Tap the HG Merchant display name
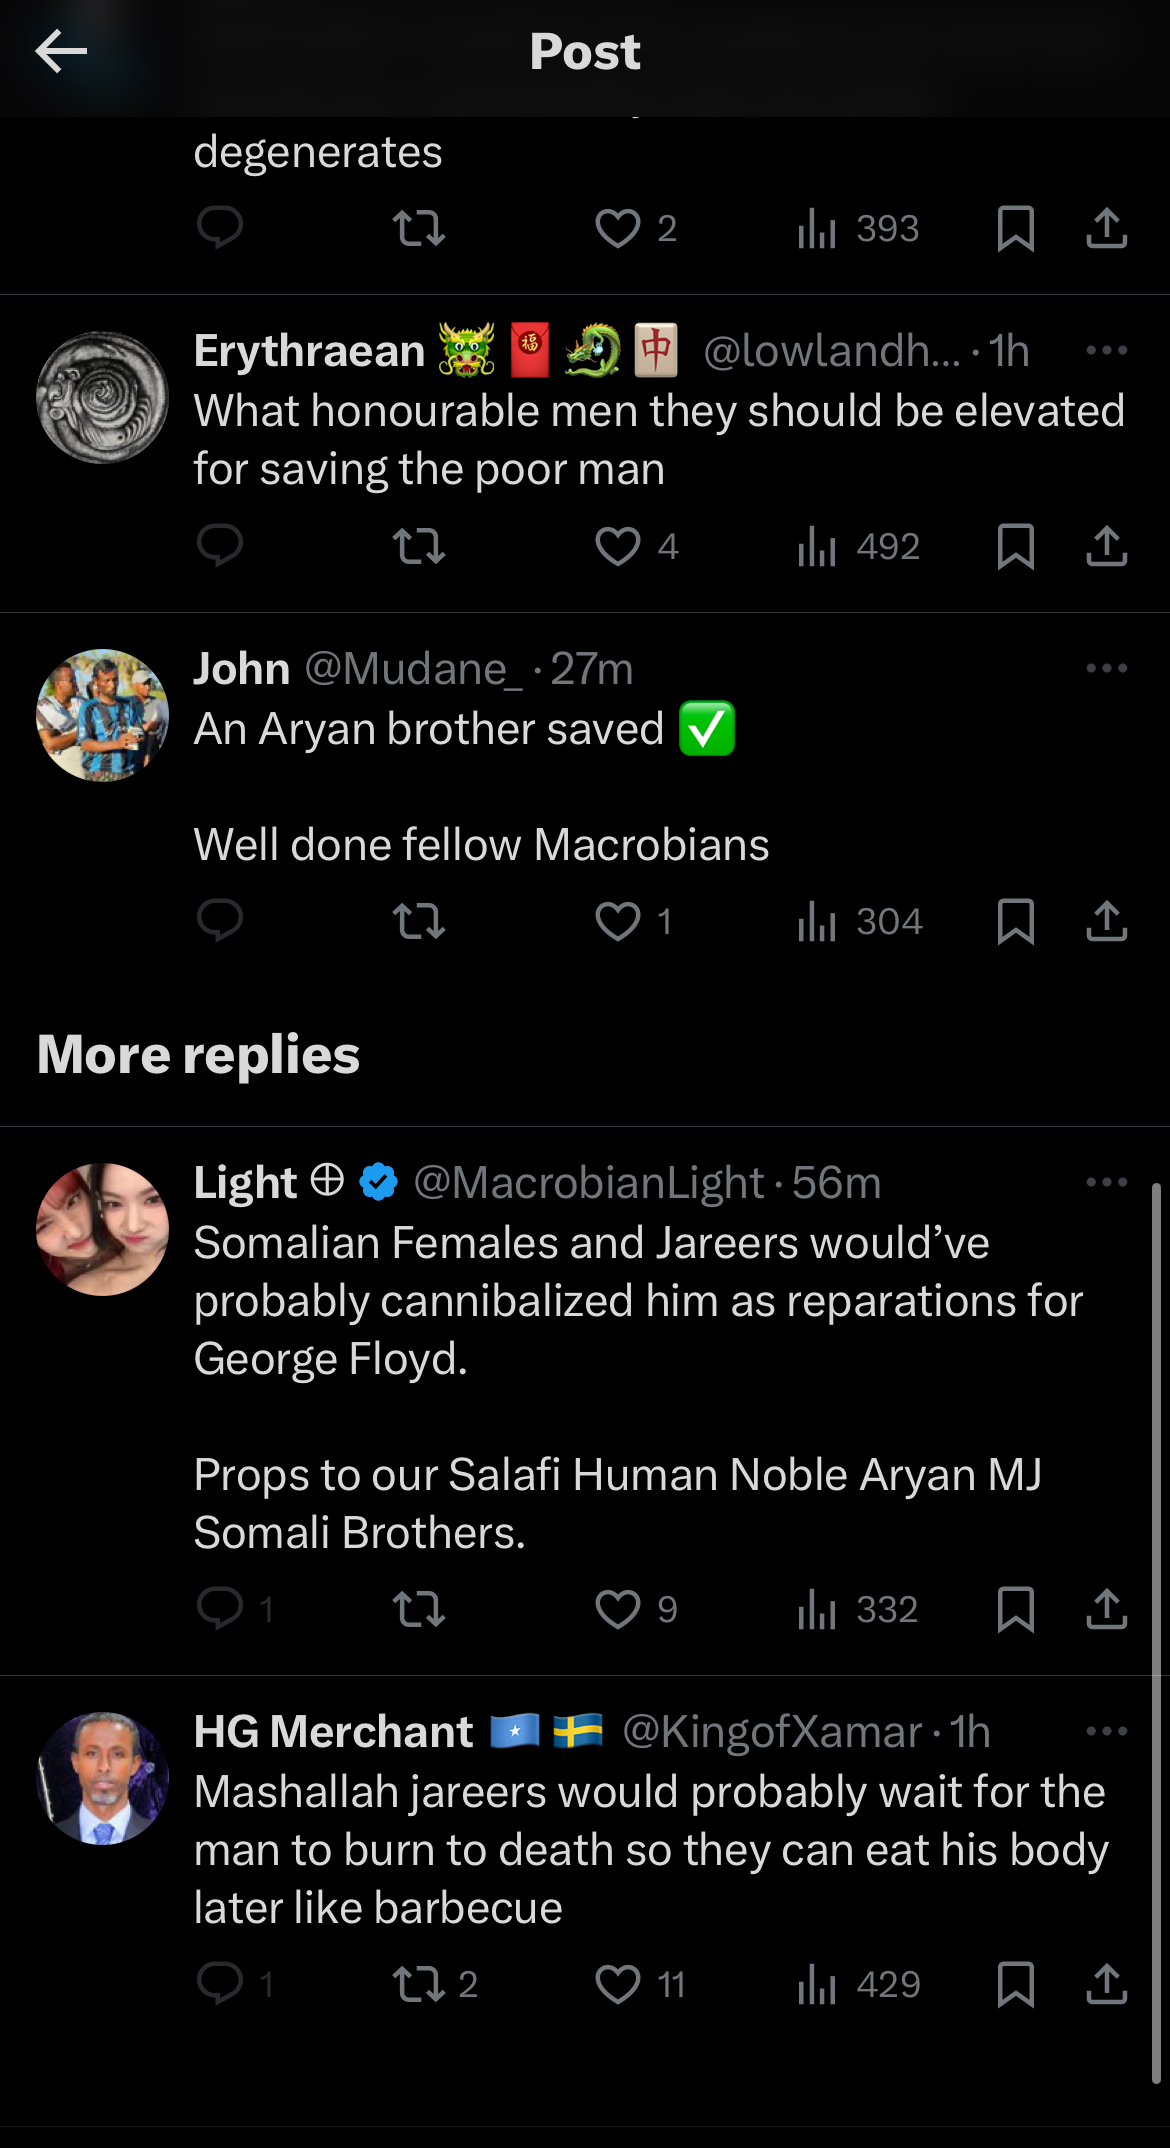This screenshot has height=2148, width=1170. [333, 1731]
